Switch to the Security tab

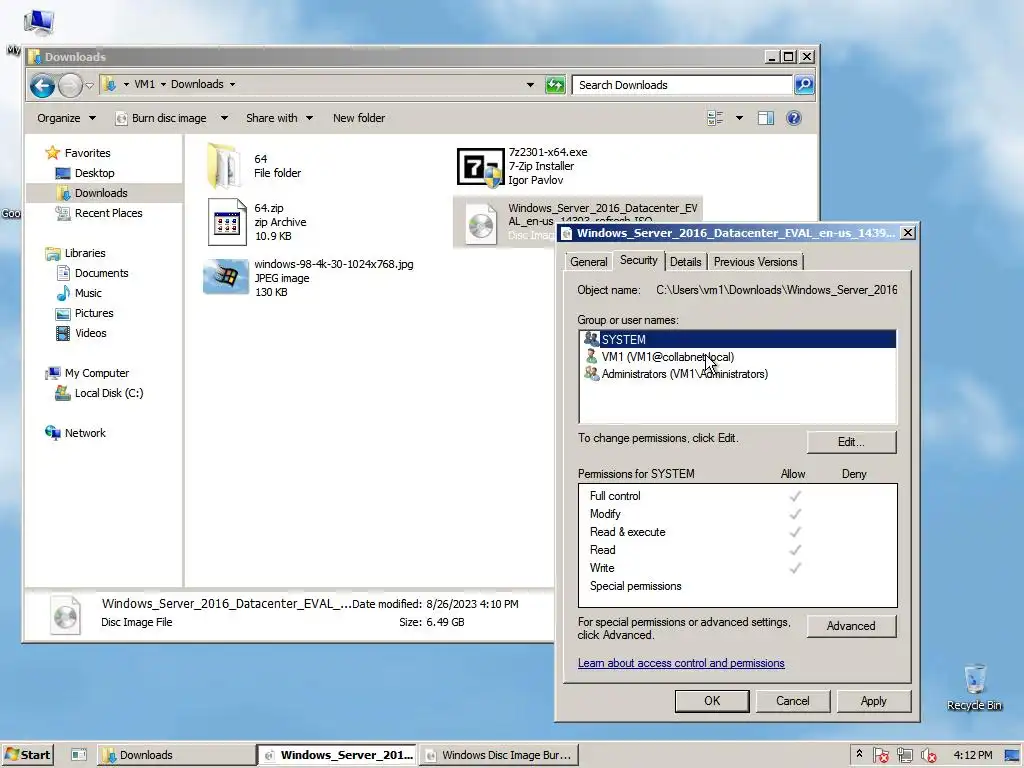coord(639,260)
